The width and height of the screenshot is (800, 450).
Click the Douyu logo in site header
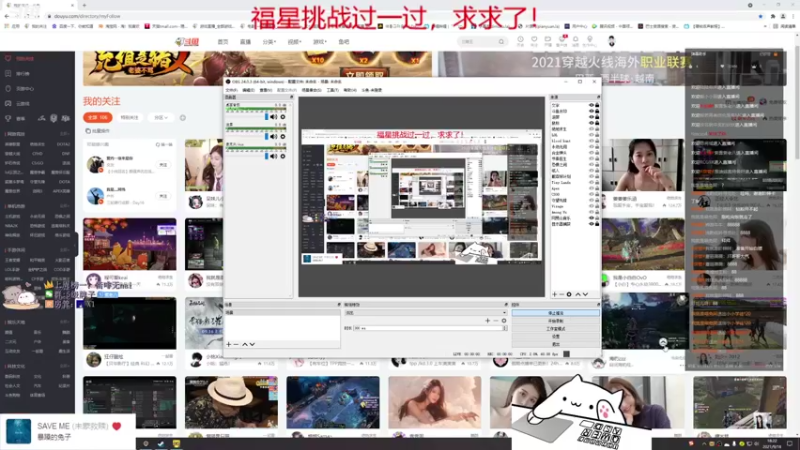pyautogui.click(x=187, y=42)
